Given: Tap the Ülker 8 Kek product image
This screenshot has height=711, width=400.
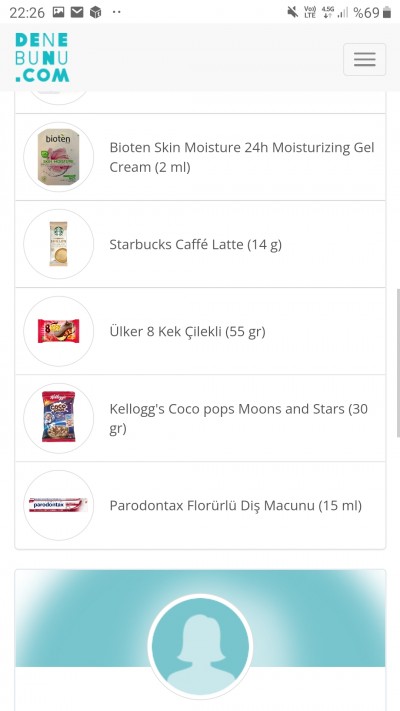Looking at the screenshot, I should [59, 331].
